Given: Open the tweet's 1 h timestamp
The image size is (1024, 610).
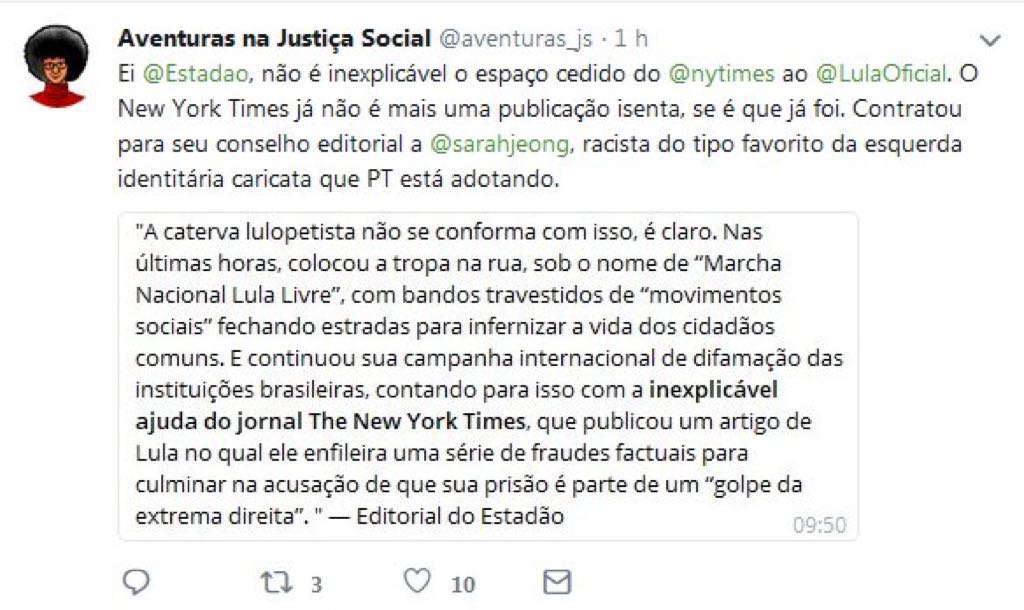Looking at the screenshot, I should (631, 39).
